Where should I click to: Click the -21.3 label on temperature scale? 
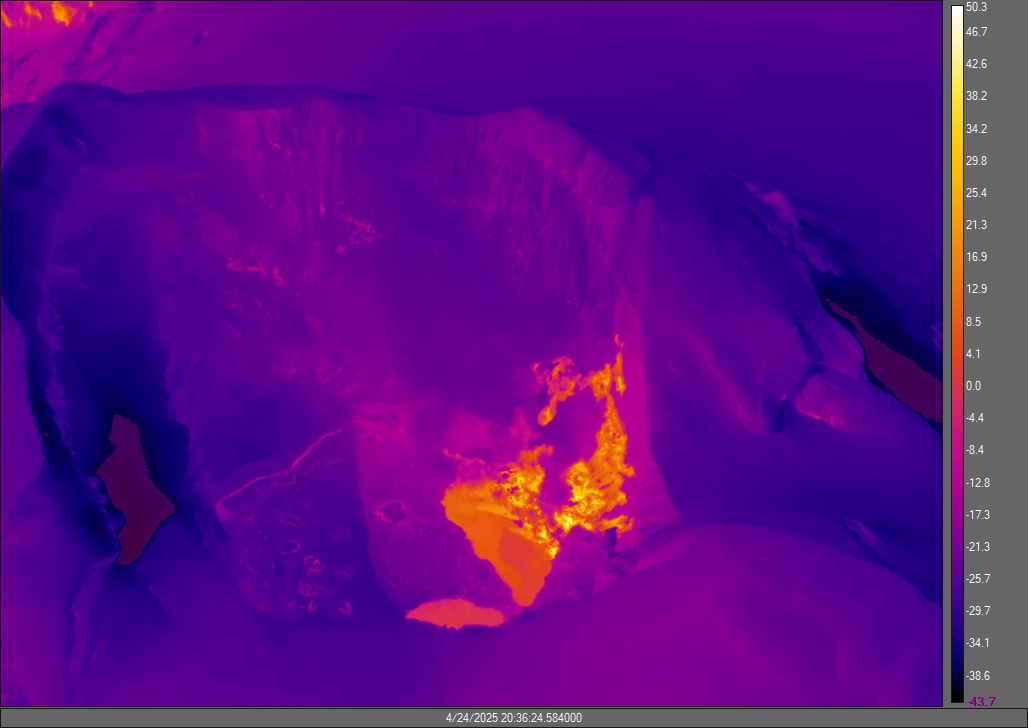(976, 547)
